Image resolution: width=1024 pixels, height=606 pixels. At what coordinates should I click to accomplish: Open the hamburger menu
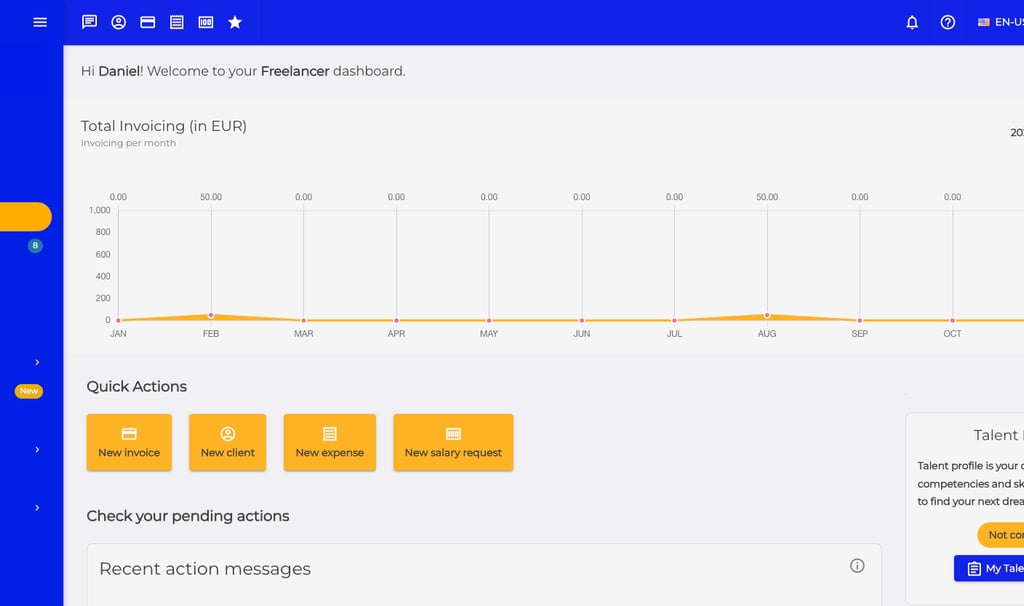[40, 22]
